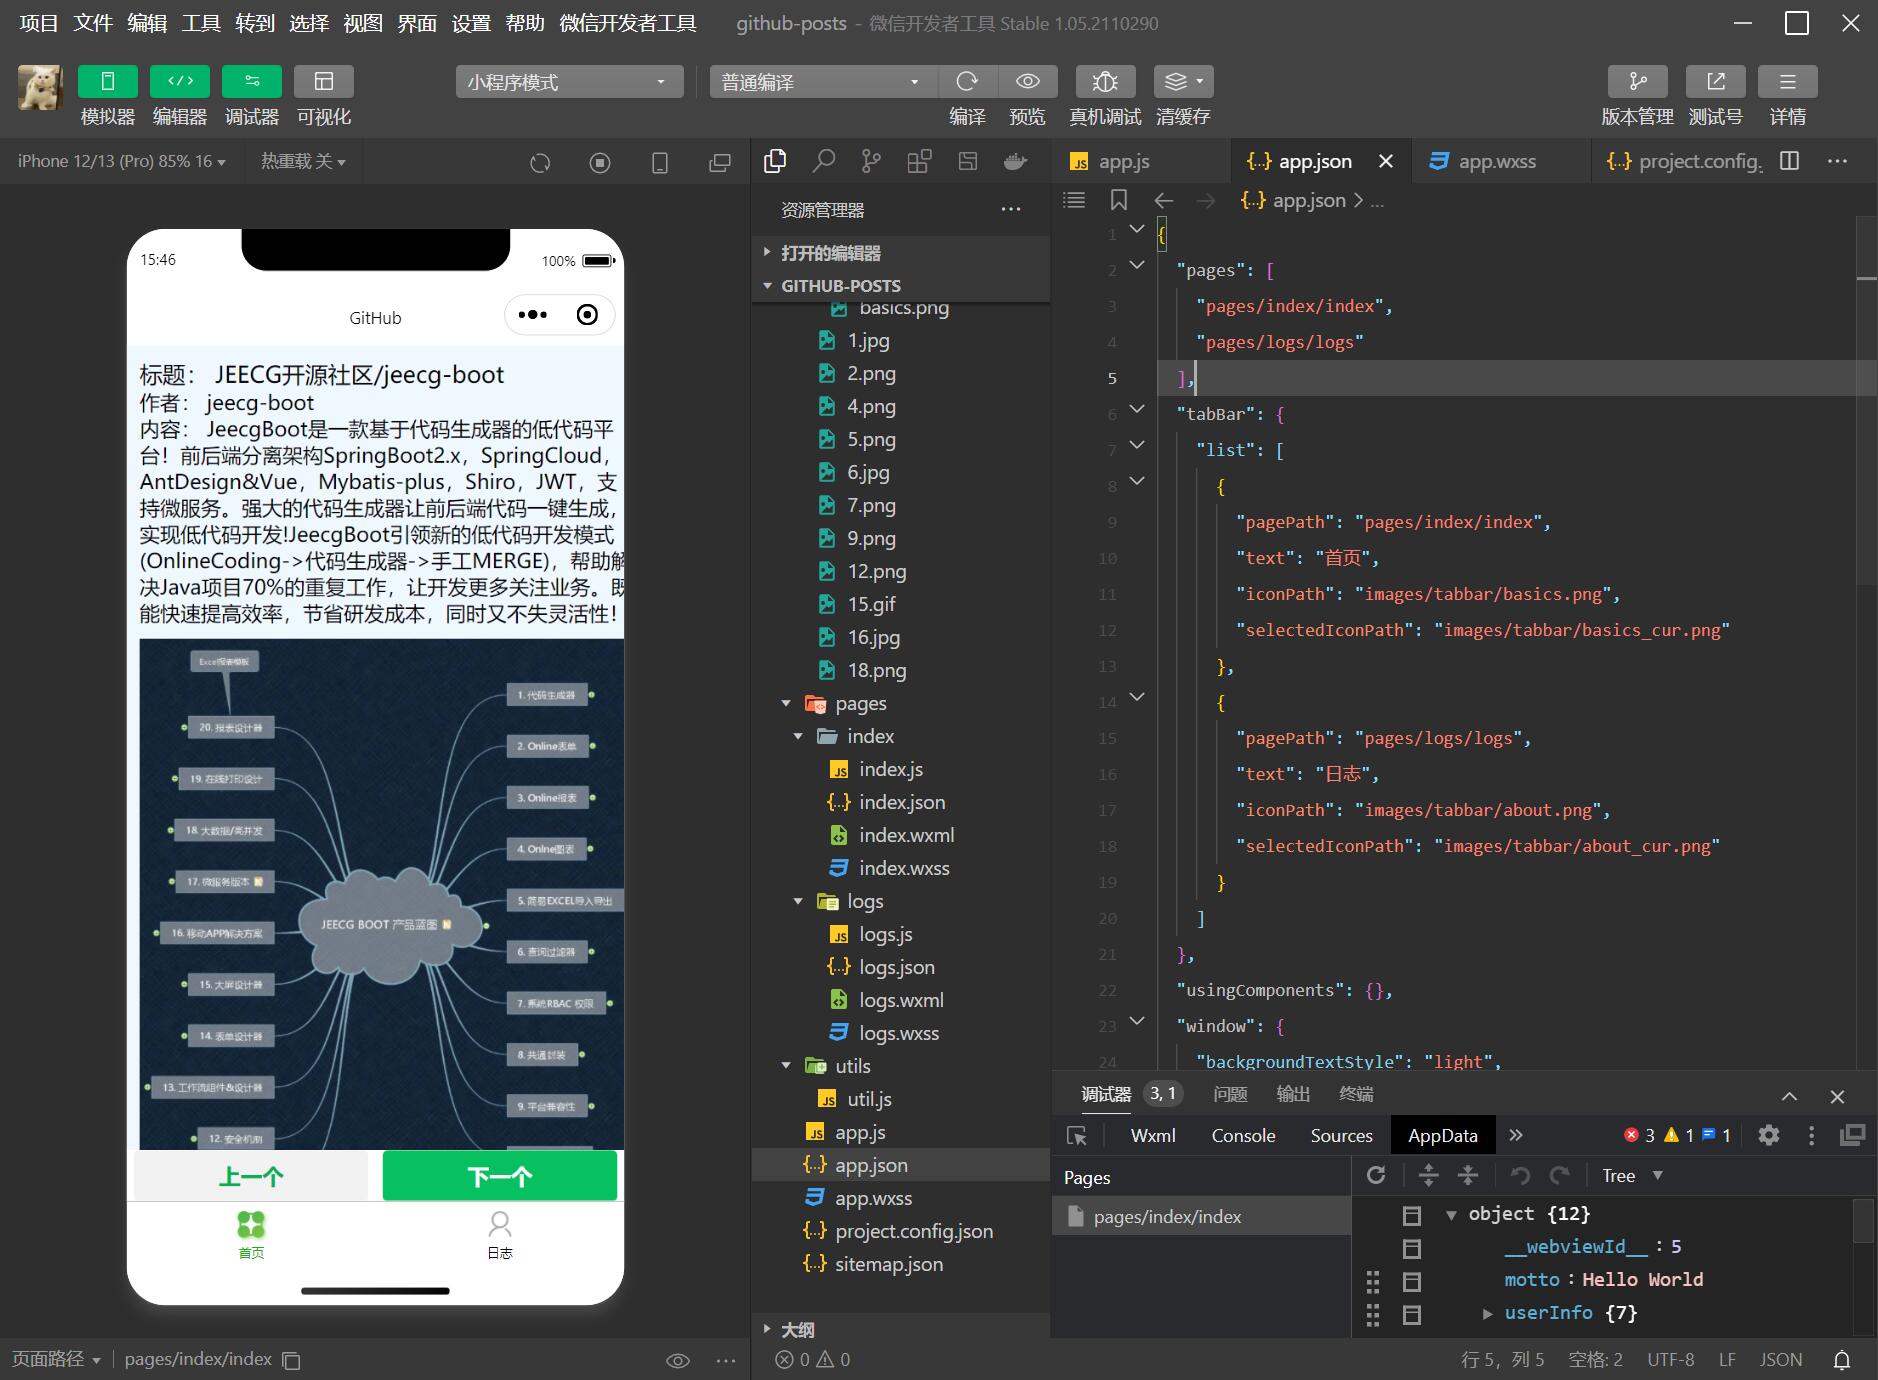Click the preview eye icon

[1027, 82]
